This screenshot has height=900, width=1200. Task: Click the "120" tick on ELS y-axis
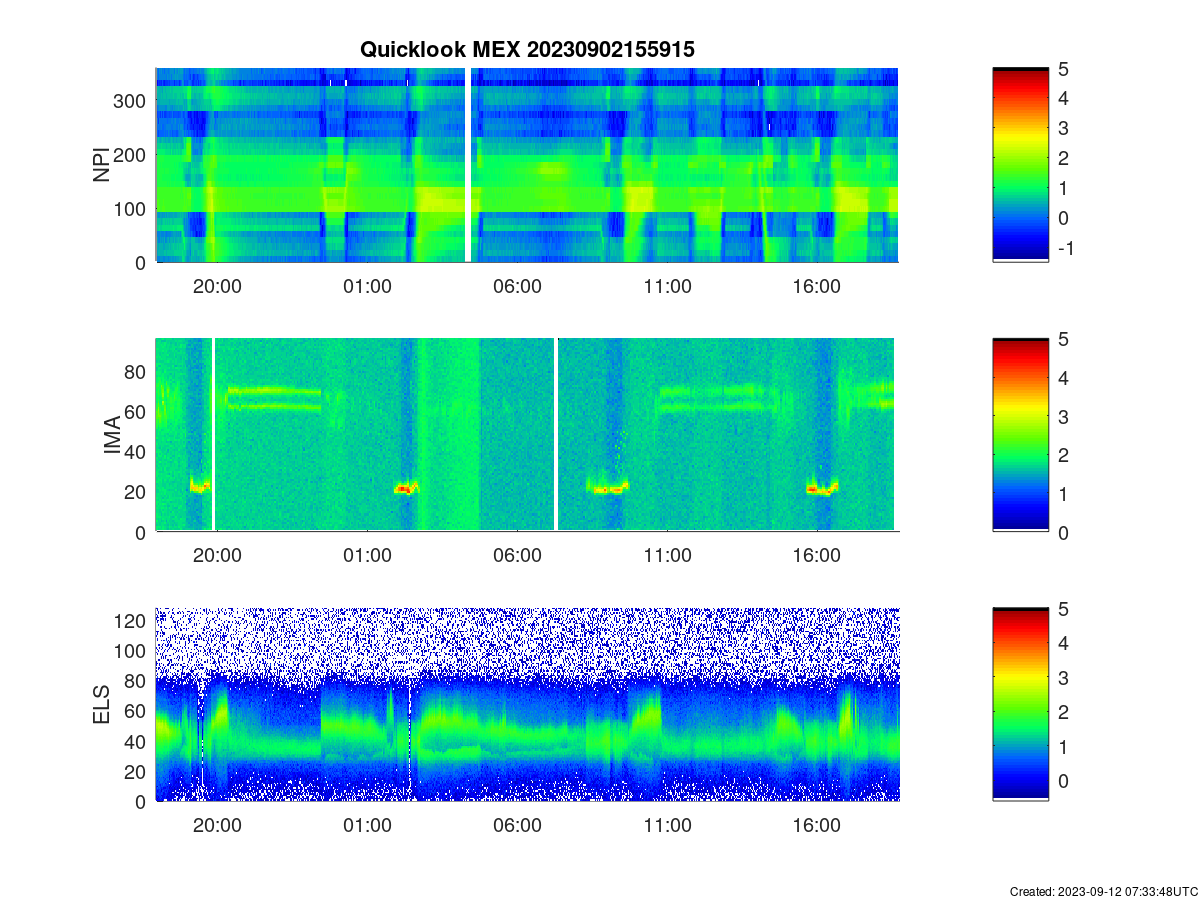(x=131, y=621)
